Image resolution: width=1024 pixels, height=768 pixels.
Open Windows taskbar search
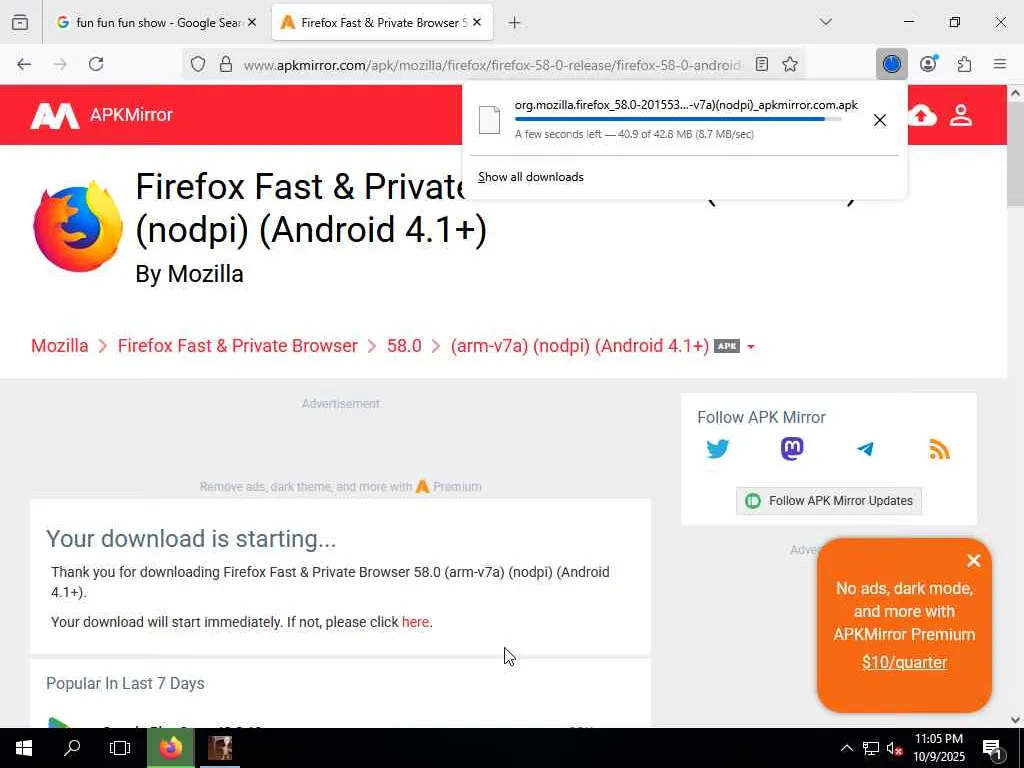click(72, 748)
